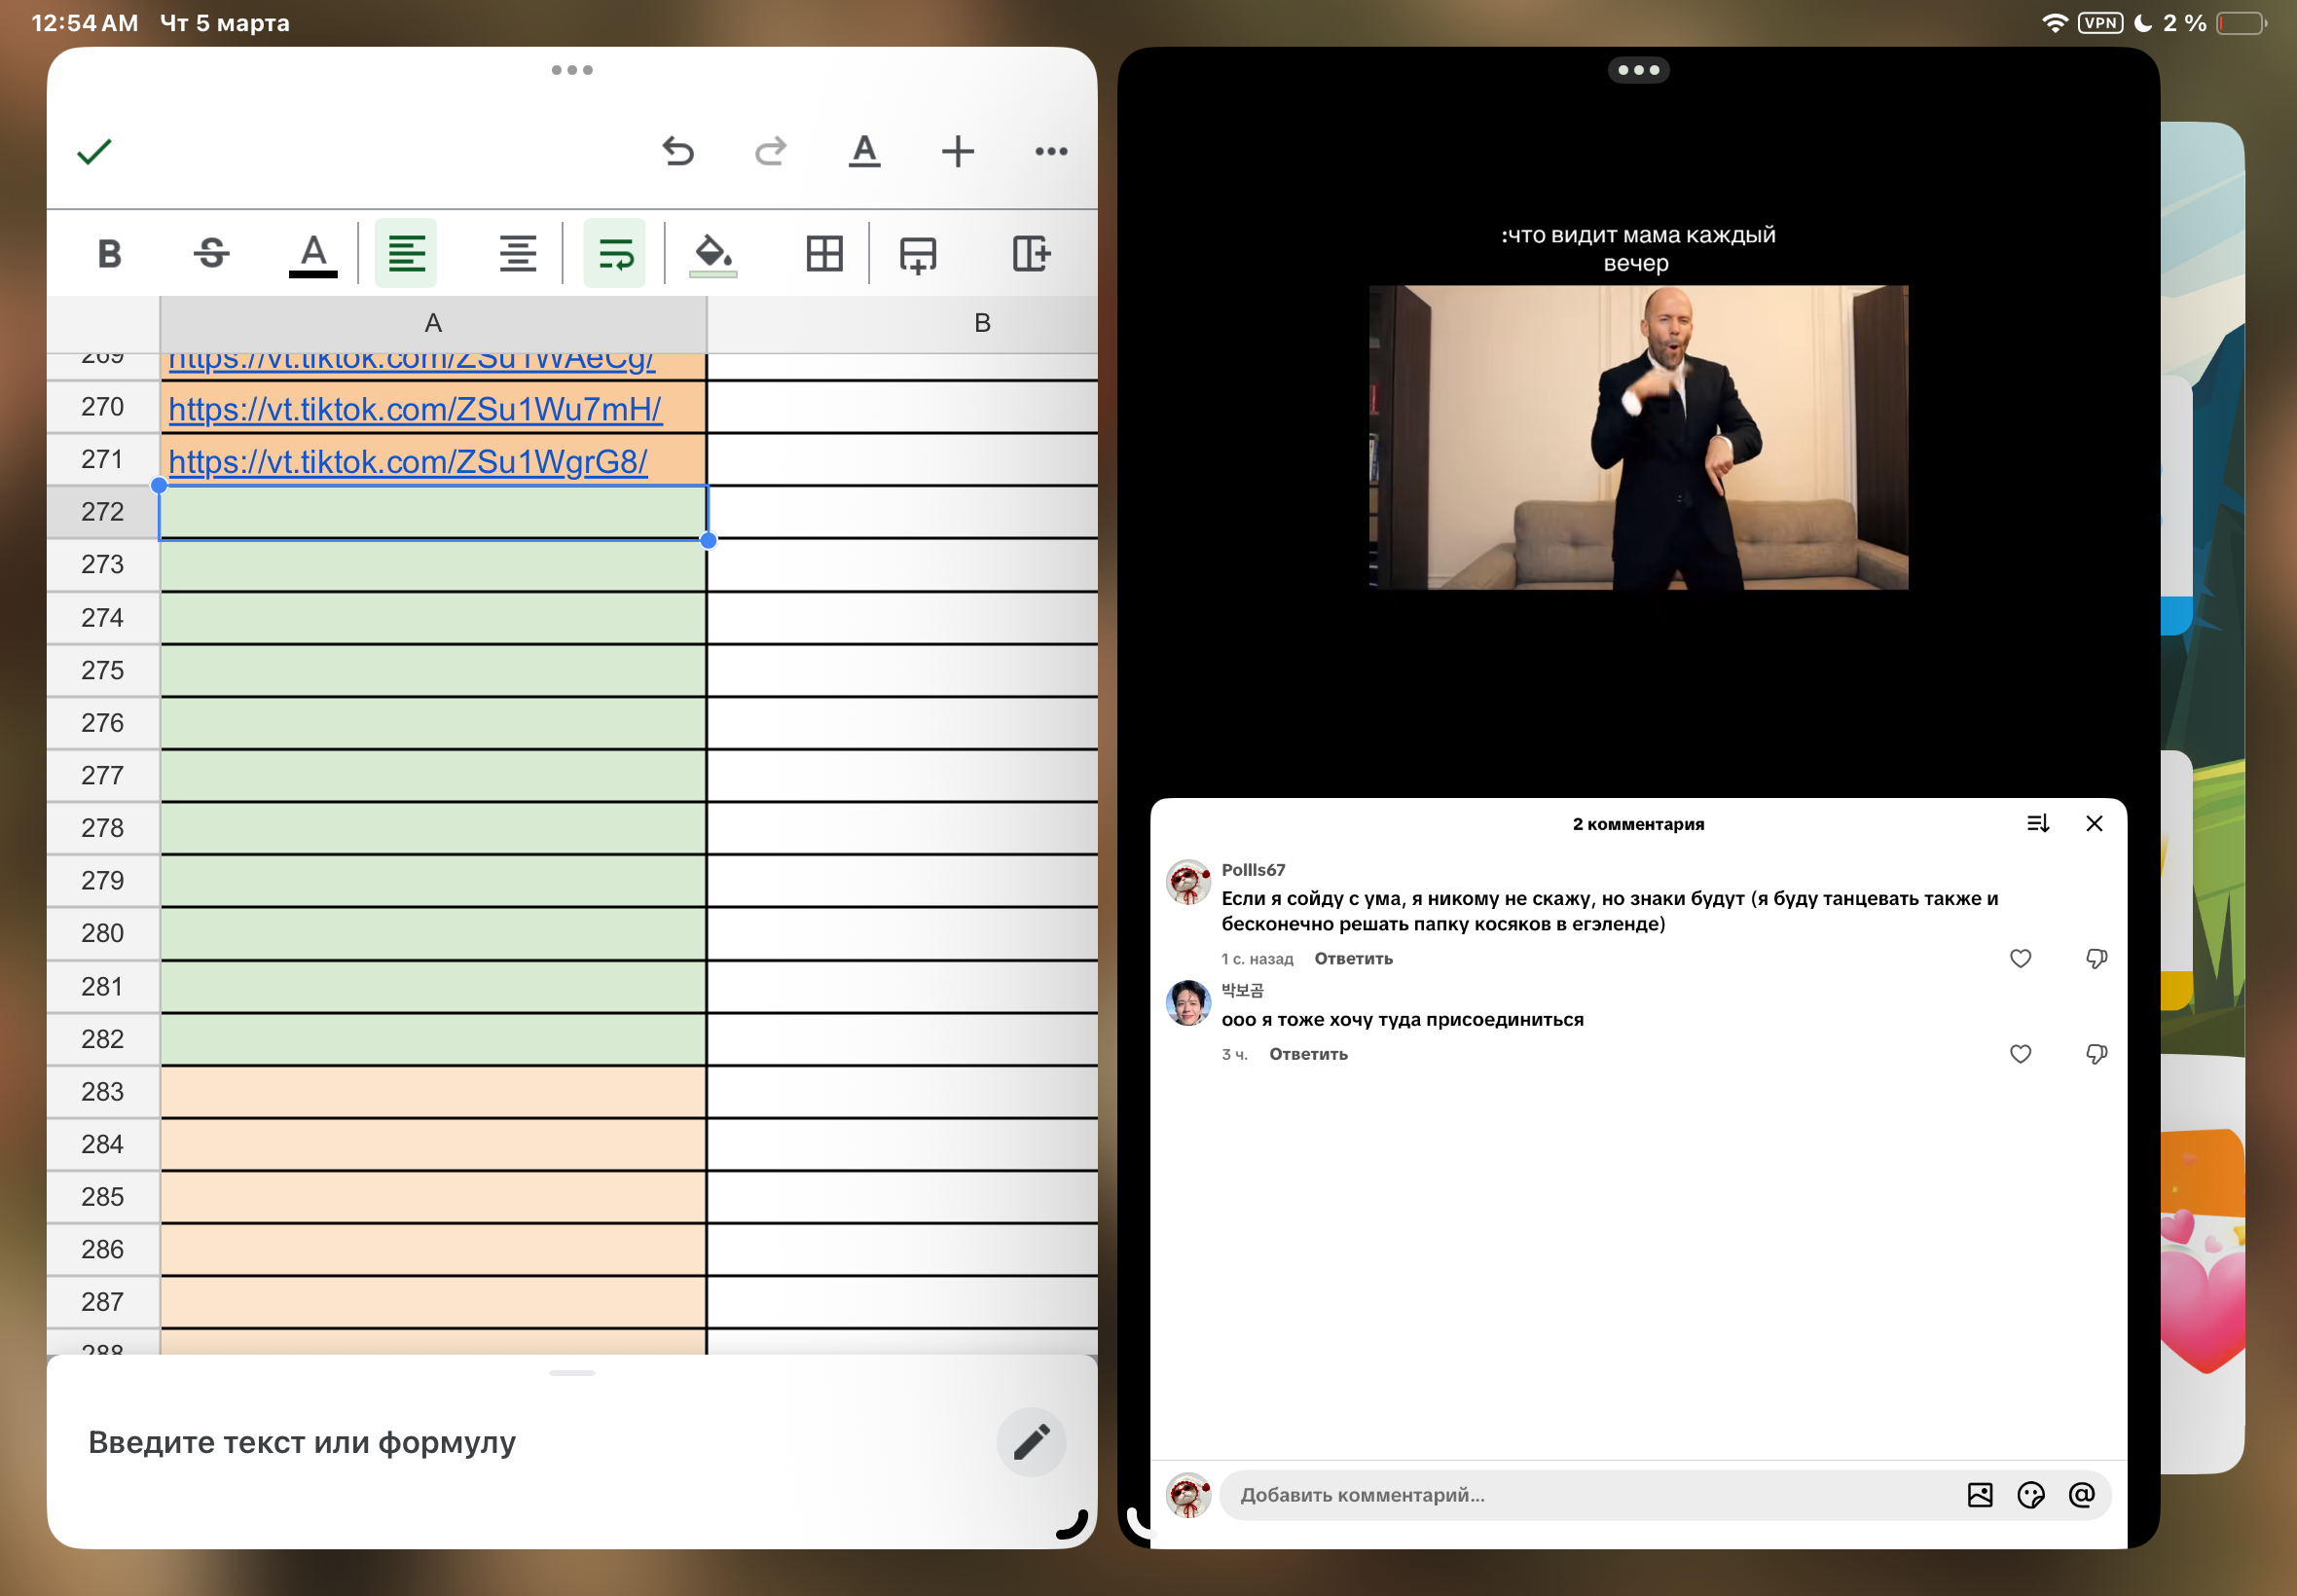Select row 285 header
The height and width of the screenshot is (1596, 2297).
(103, 1196)
